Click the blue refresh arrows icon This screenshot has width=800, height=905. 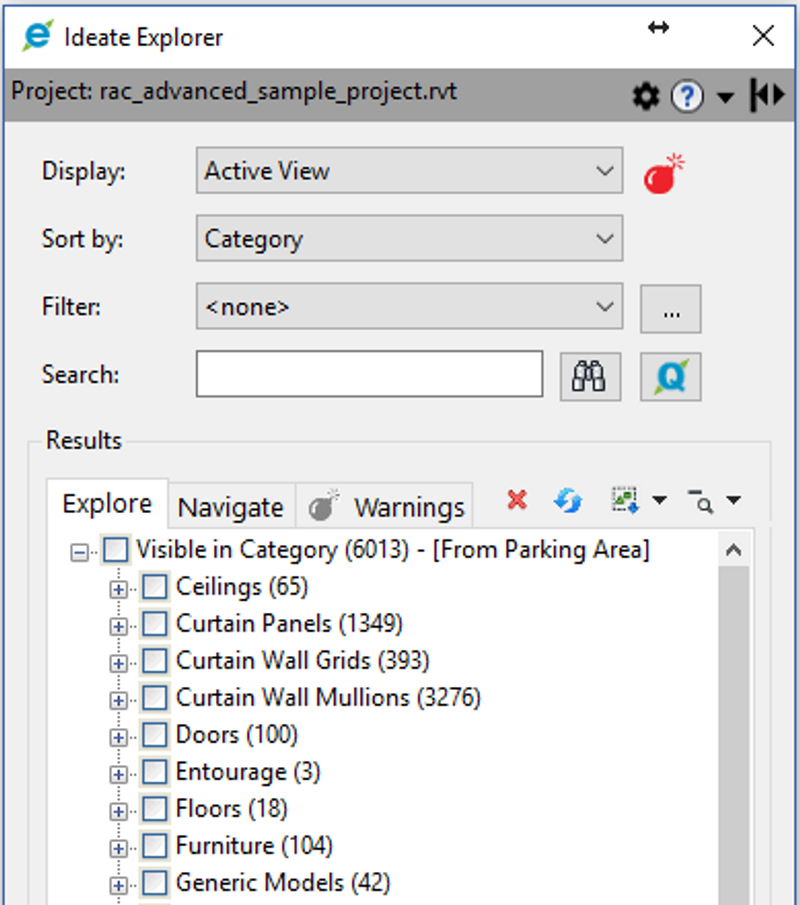(568, 500)
